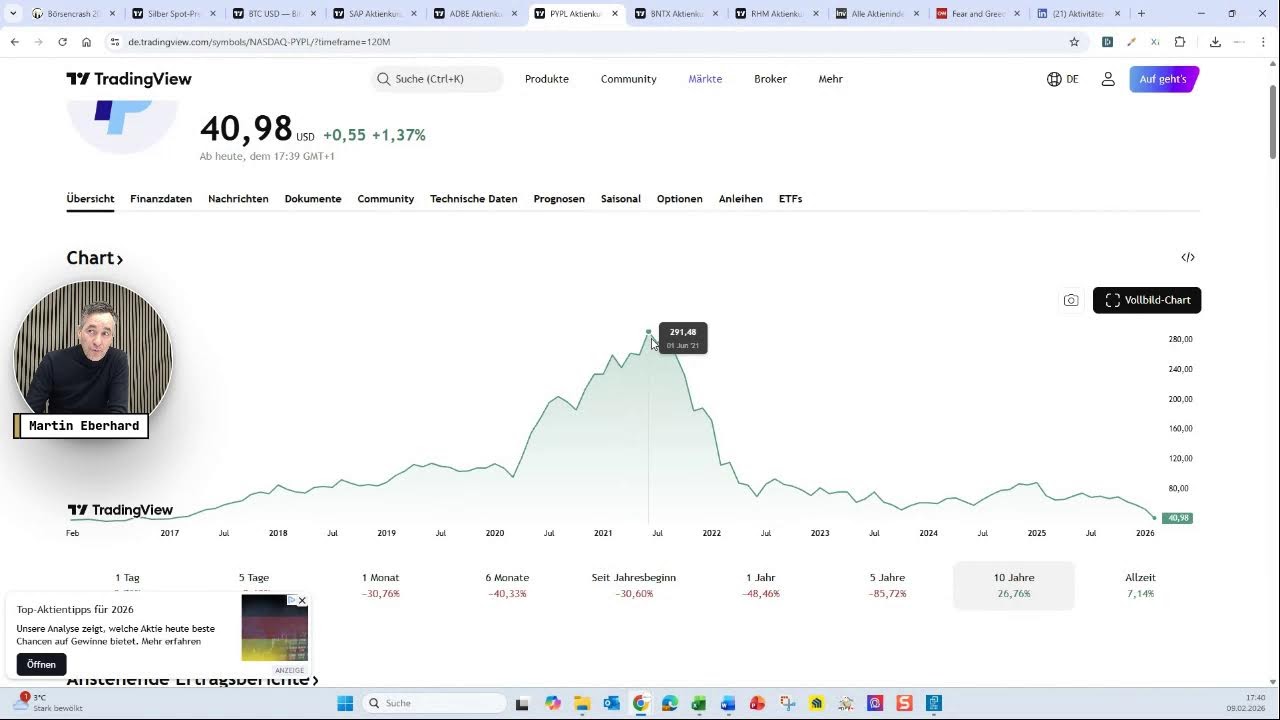Select the Seit Jahresbeginn timeframe
This screenshot has height=720, width=1280.
[634, 585]
